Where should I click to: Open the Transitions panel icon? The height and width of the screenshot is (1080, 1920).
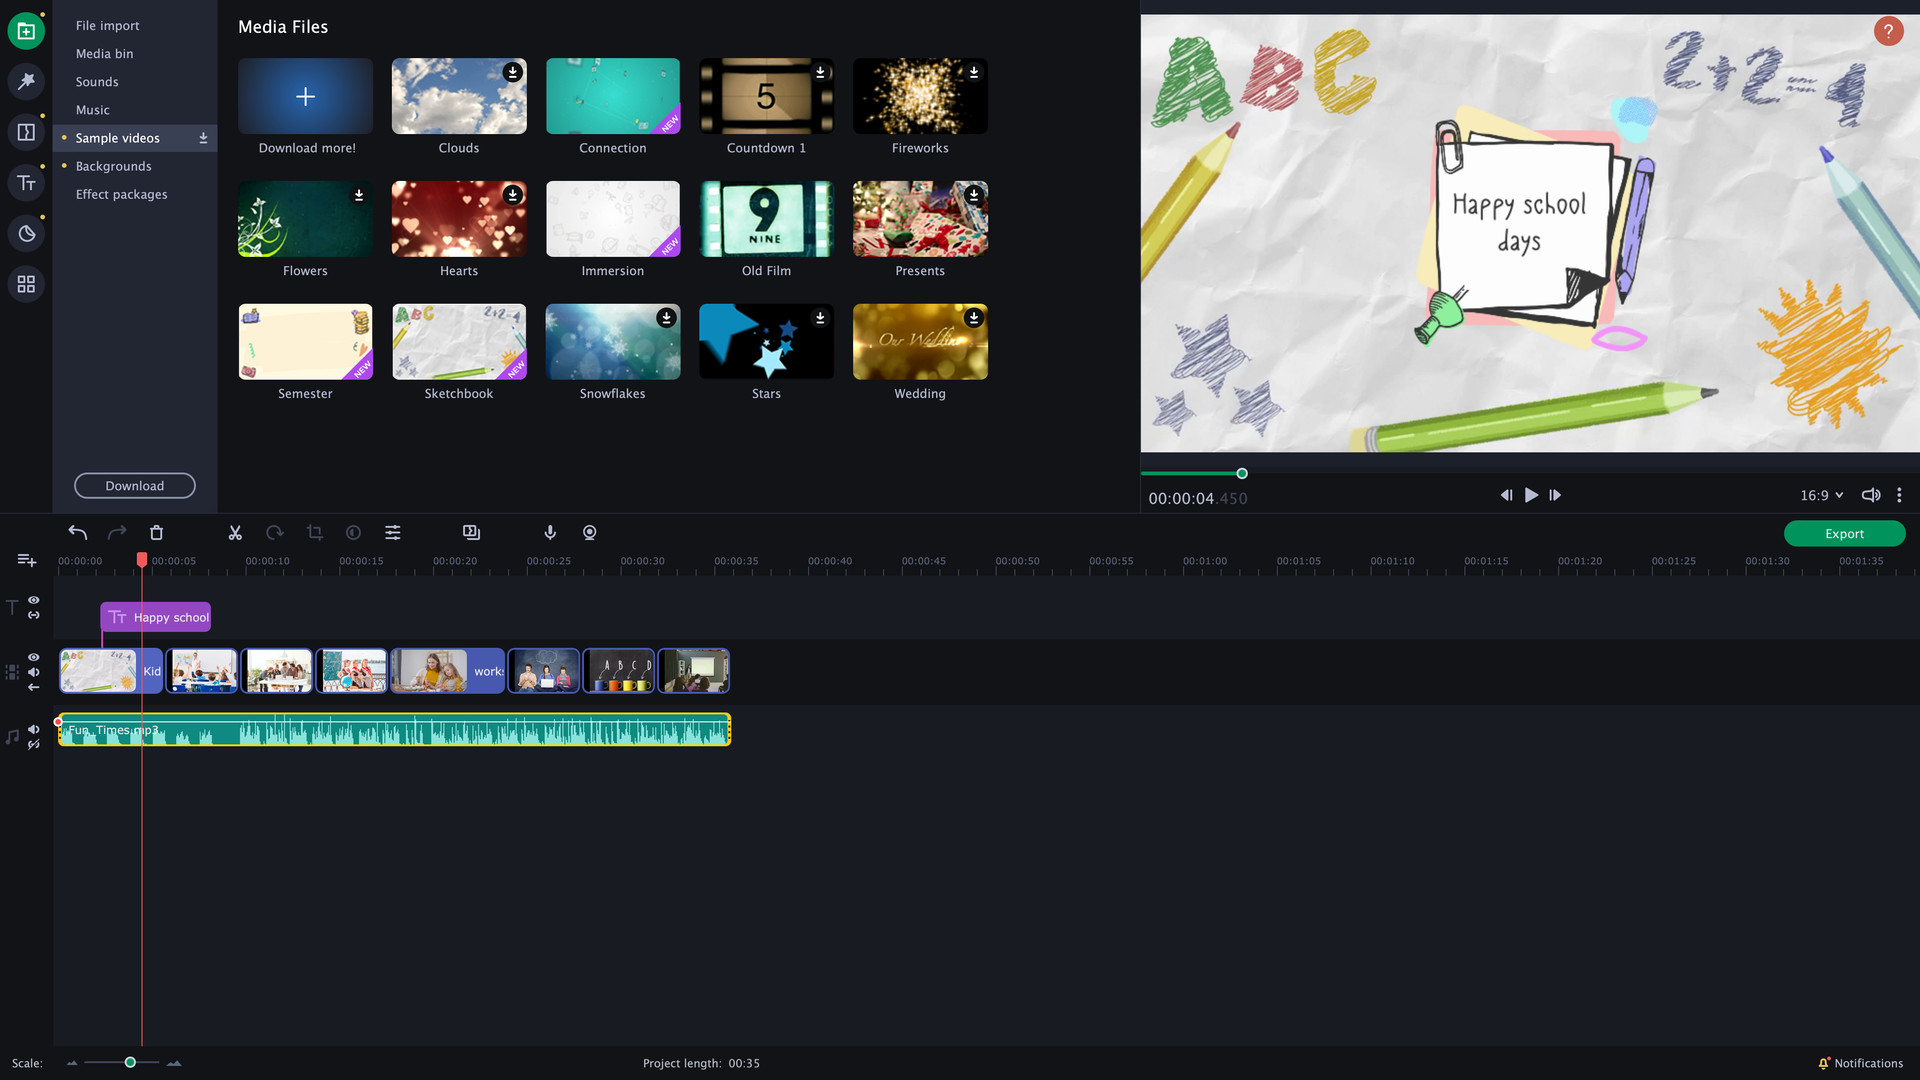pos(26,132)
